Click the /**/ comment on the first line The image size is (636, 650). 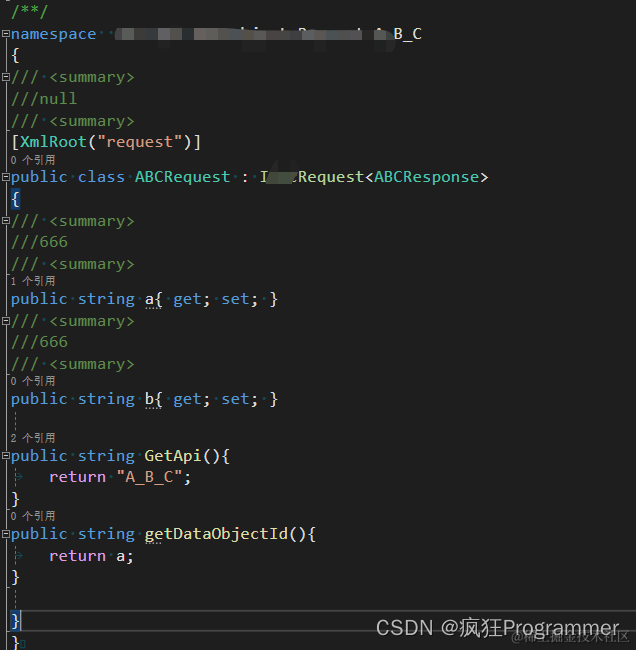point(29,11)
